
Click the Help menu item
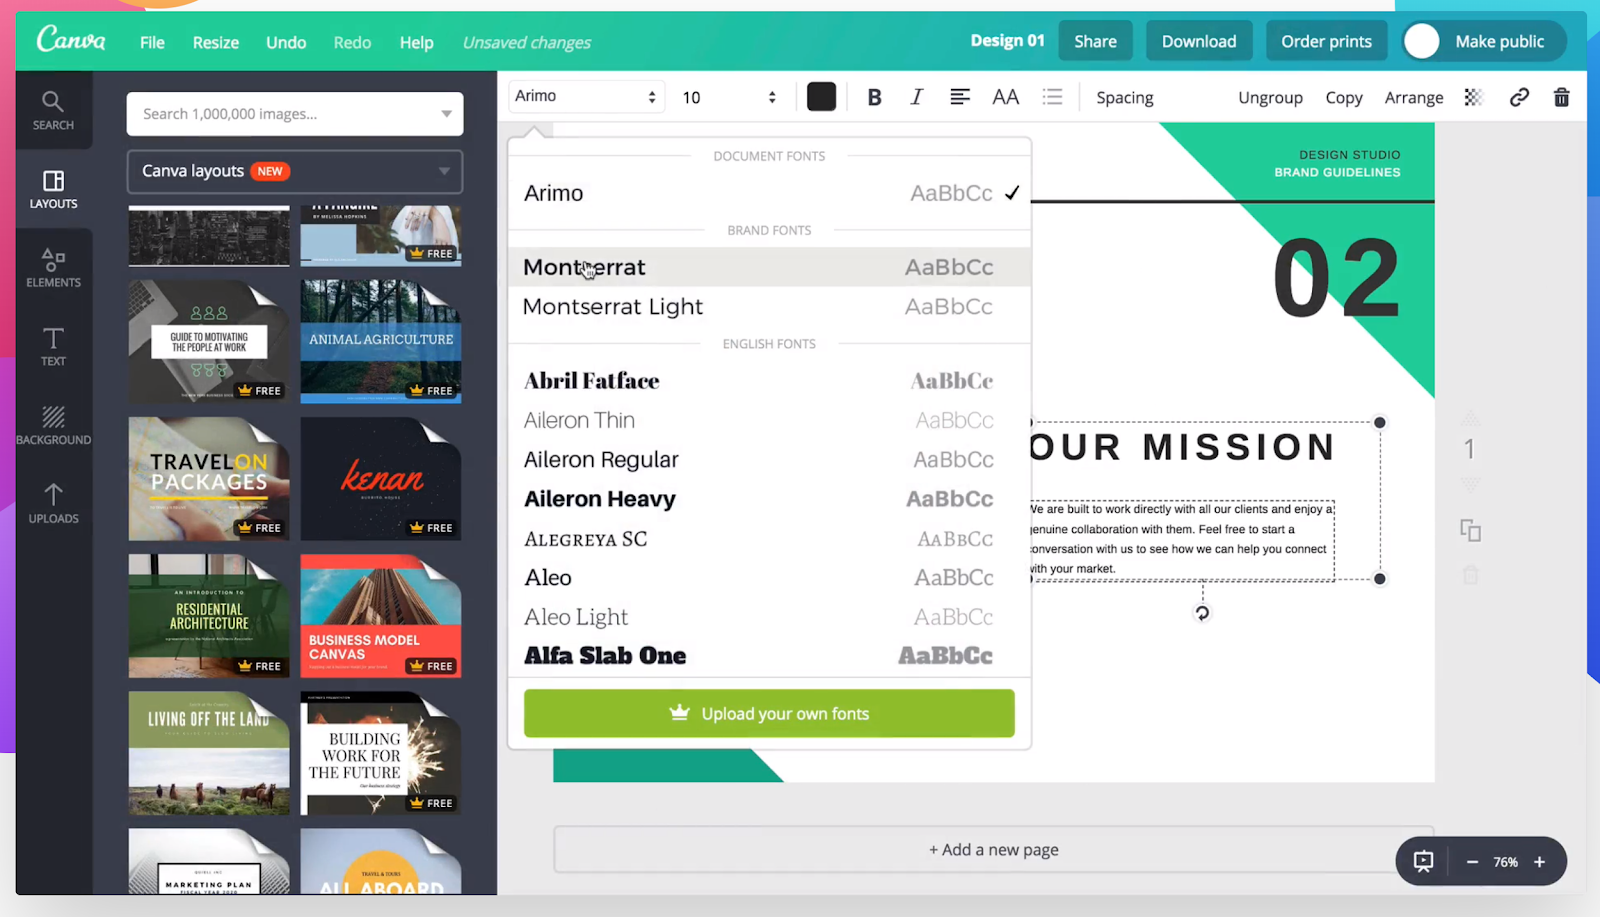tap(416, 42)
